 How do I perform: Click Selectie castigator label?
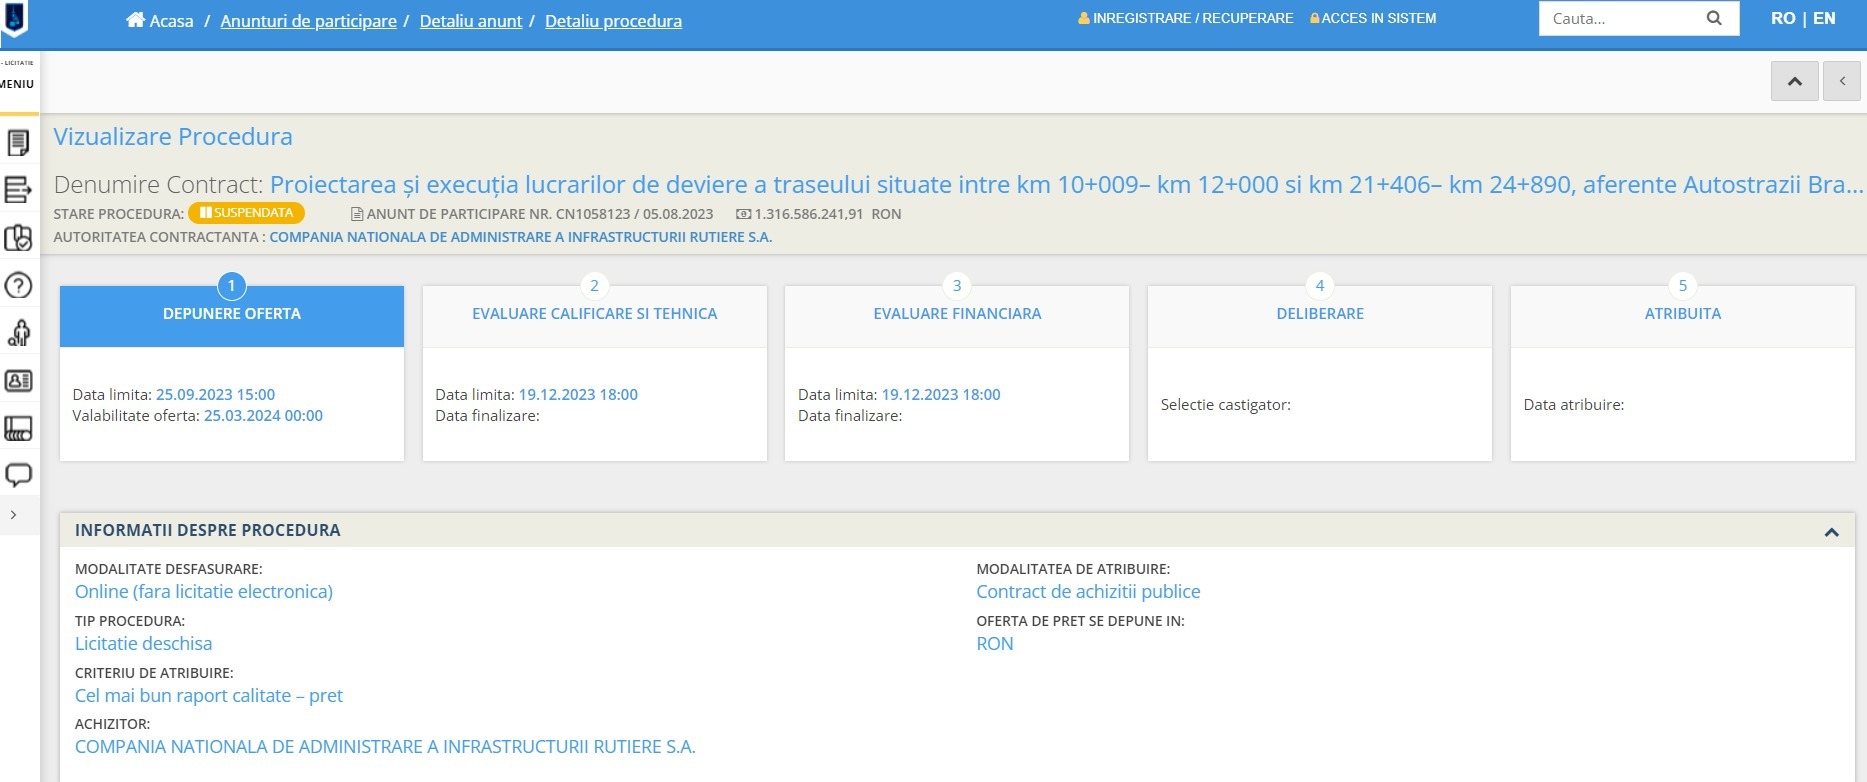[1226, 405]
